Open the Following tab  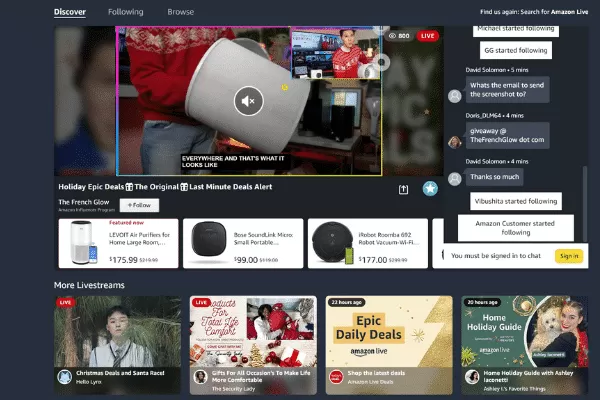pyautogui.click(x=126, y=12)
